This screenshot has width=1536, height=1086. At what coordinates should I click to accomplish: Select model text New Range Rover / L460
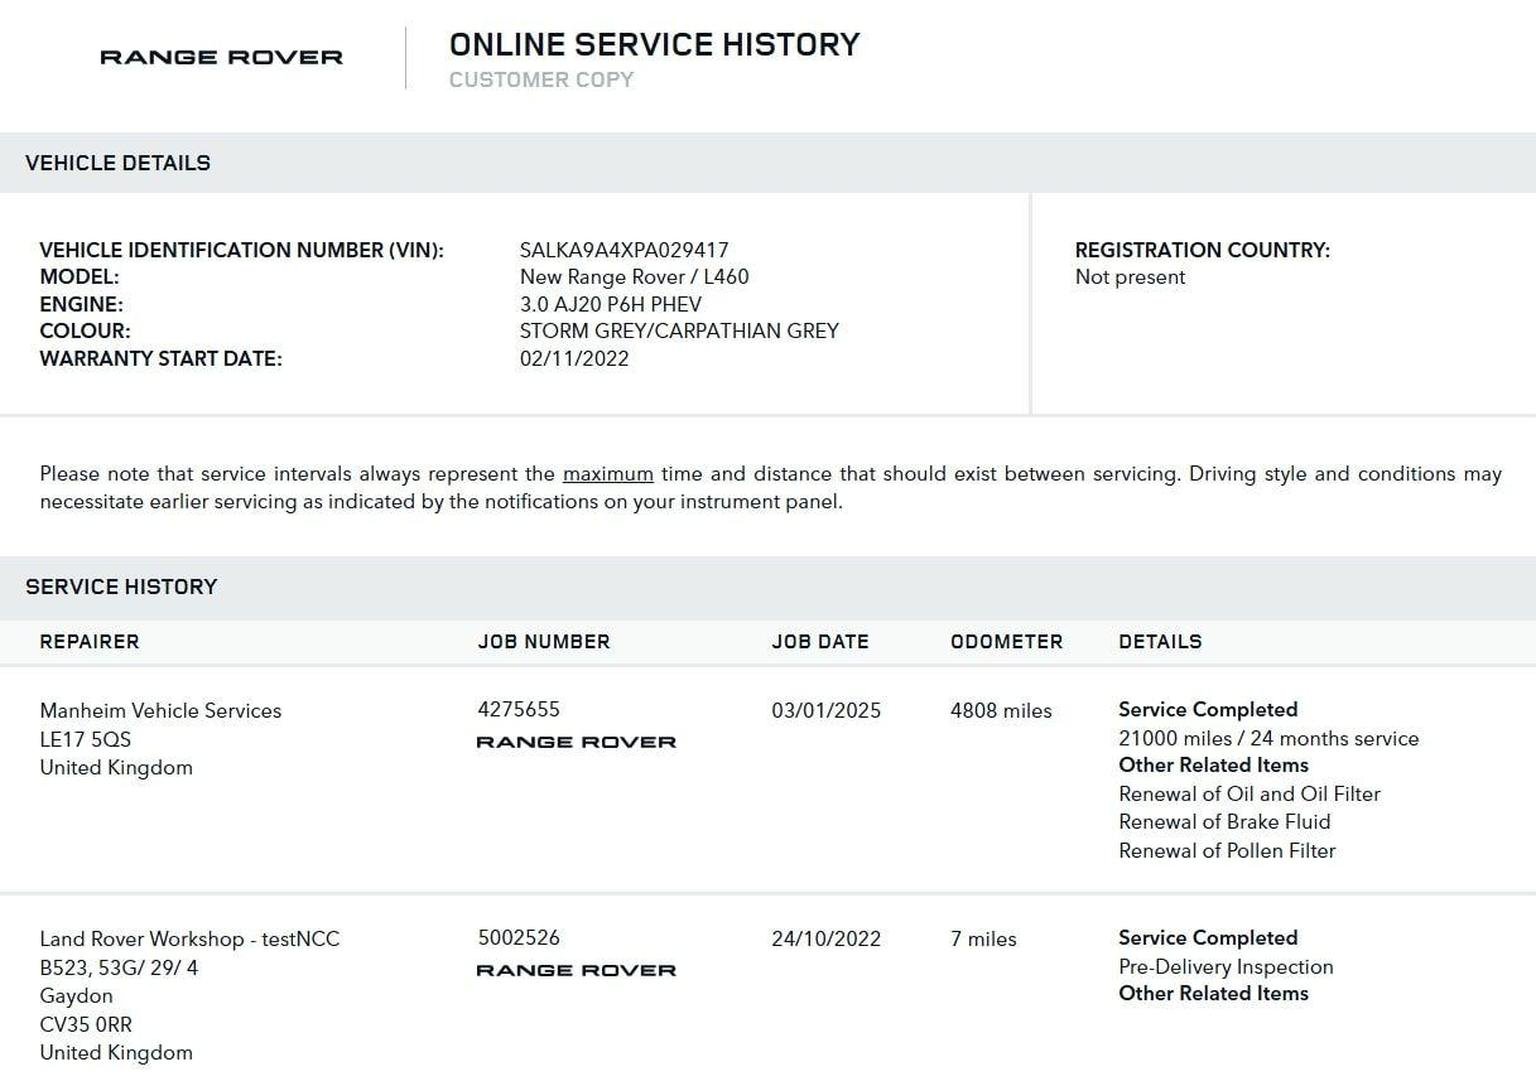[634, 277]
